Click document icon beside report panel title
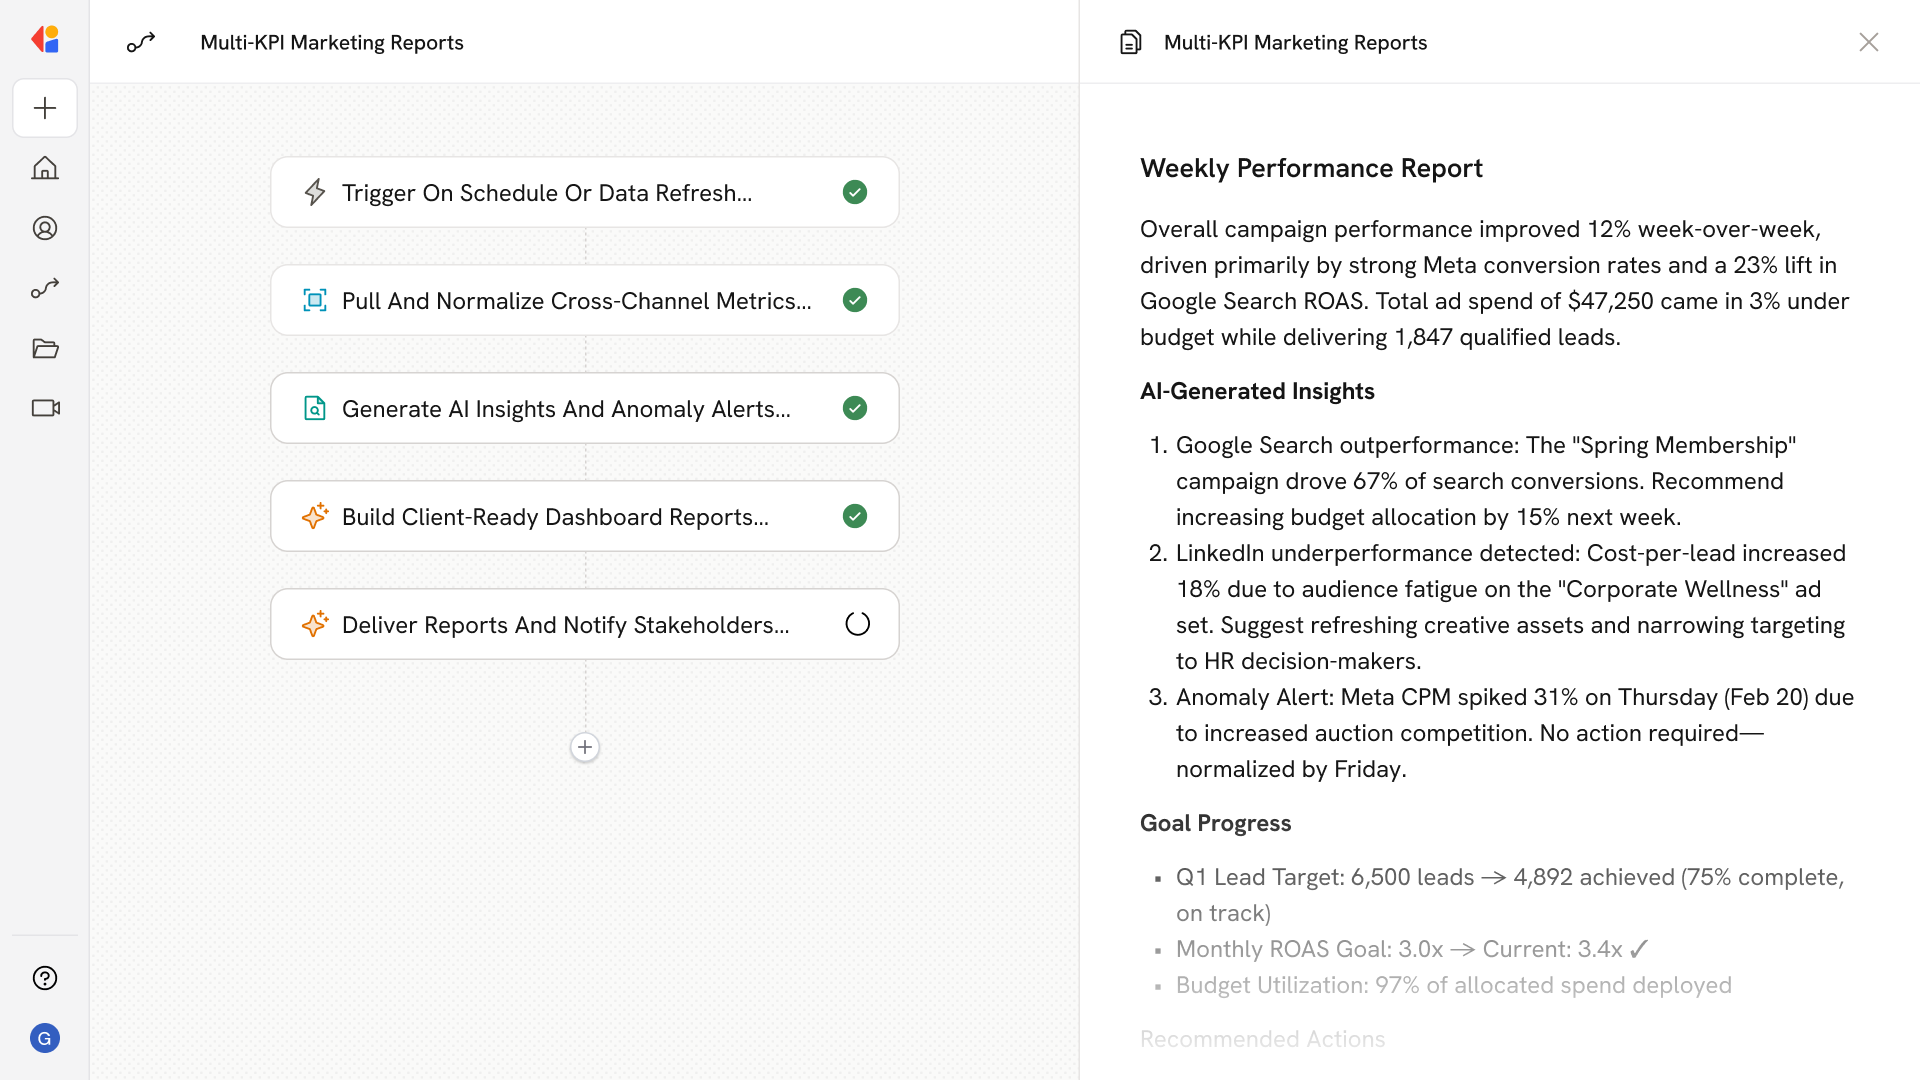This screenshot has height=1080, width=1920. click(1130, 42)
